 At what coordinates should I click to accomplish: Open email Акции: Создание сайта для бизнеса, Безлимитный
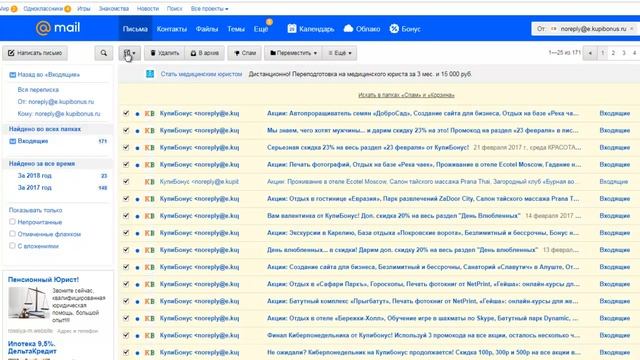[x=423, y=267]
